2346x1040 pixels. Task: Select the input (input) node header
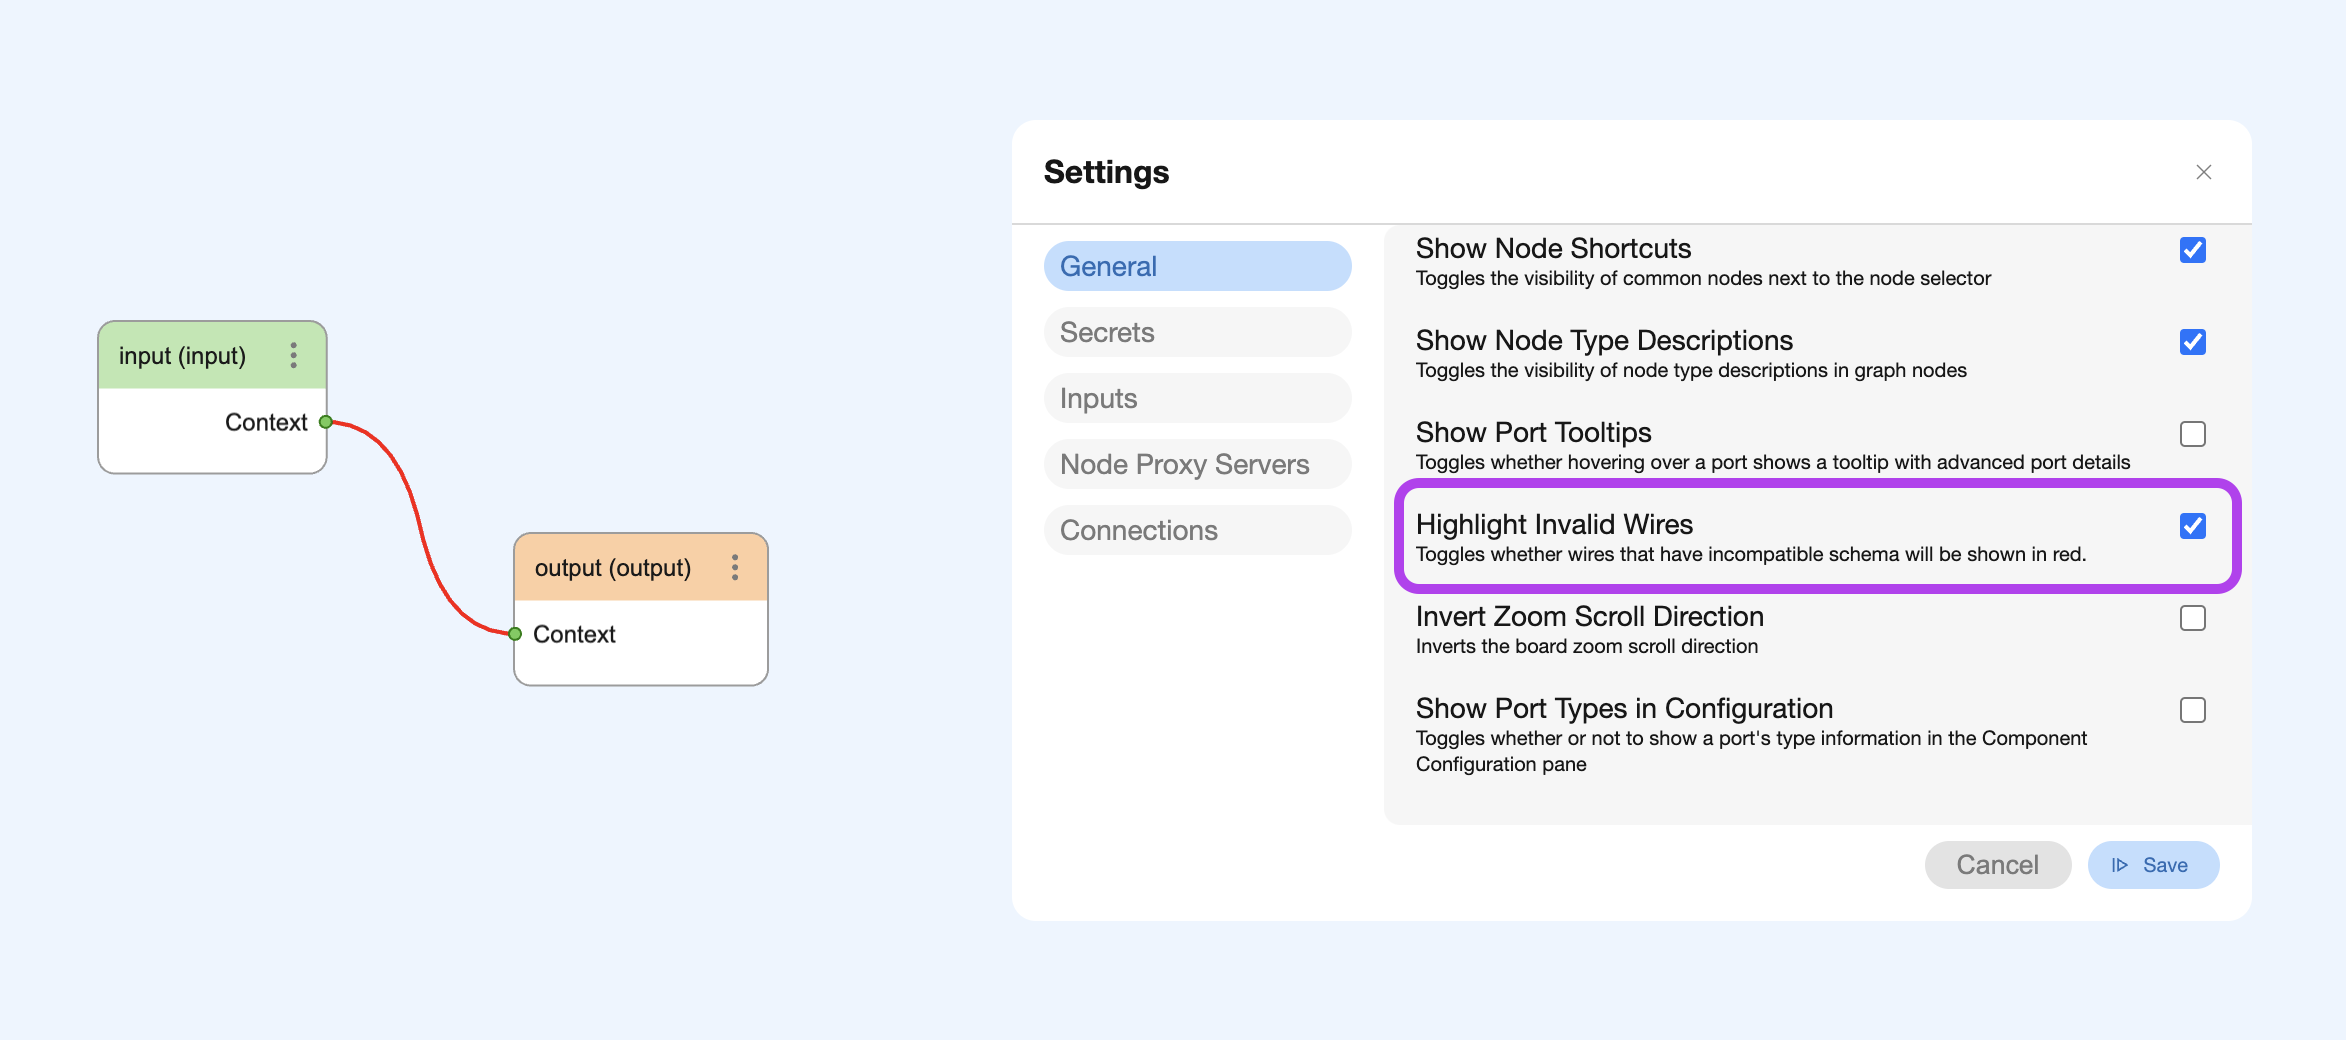212,355
